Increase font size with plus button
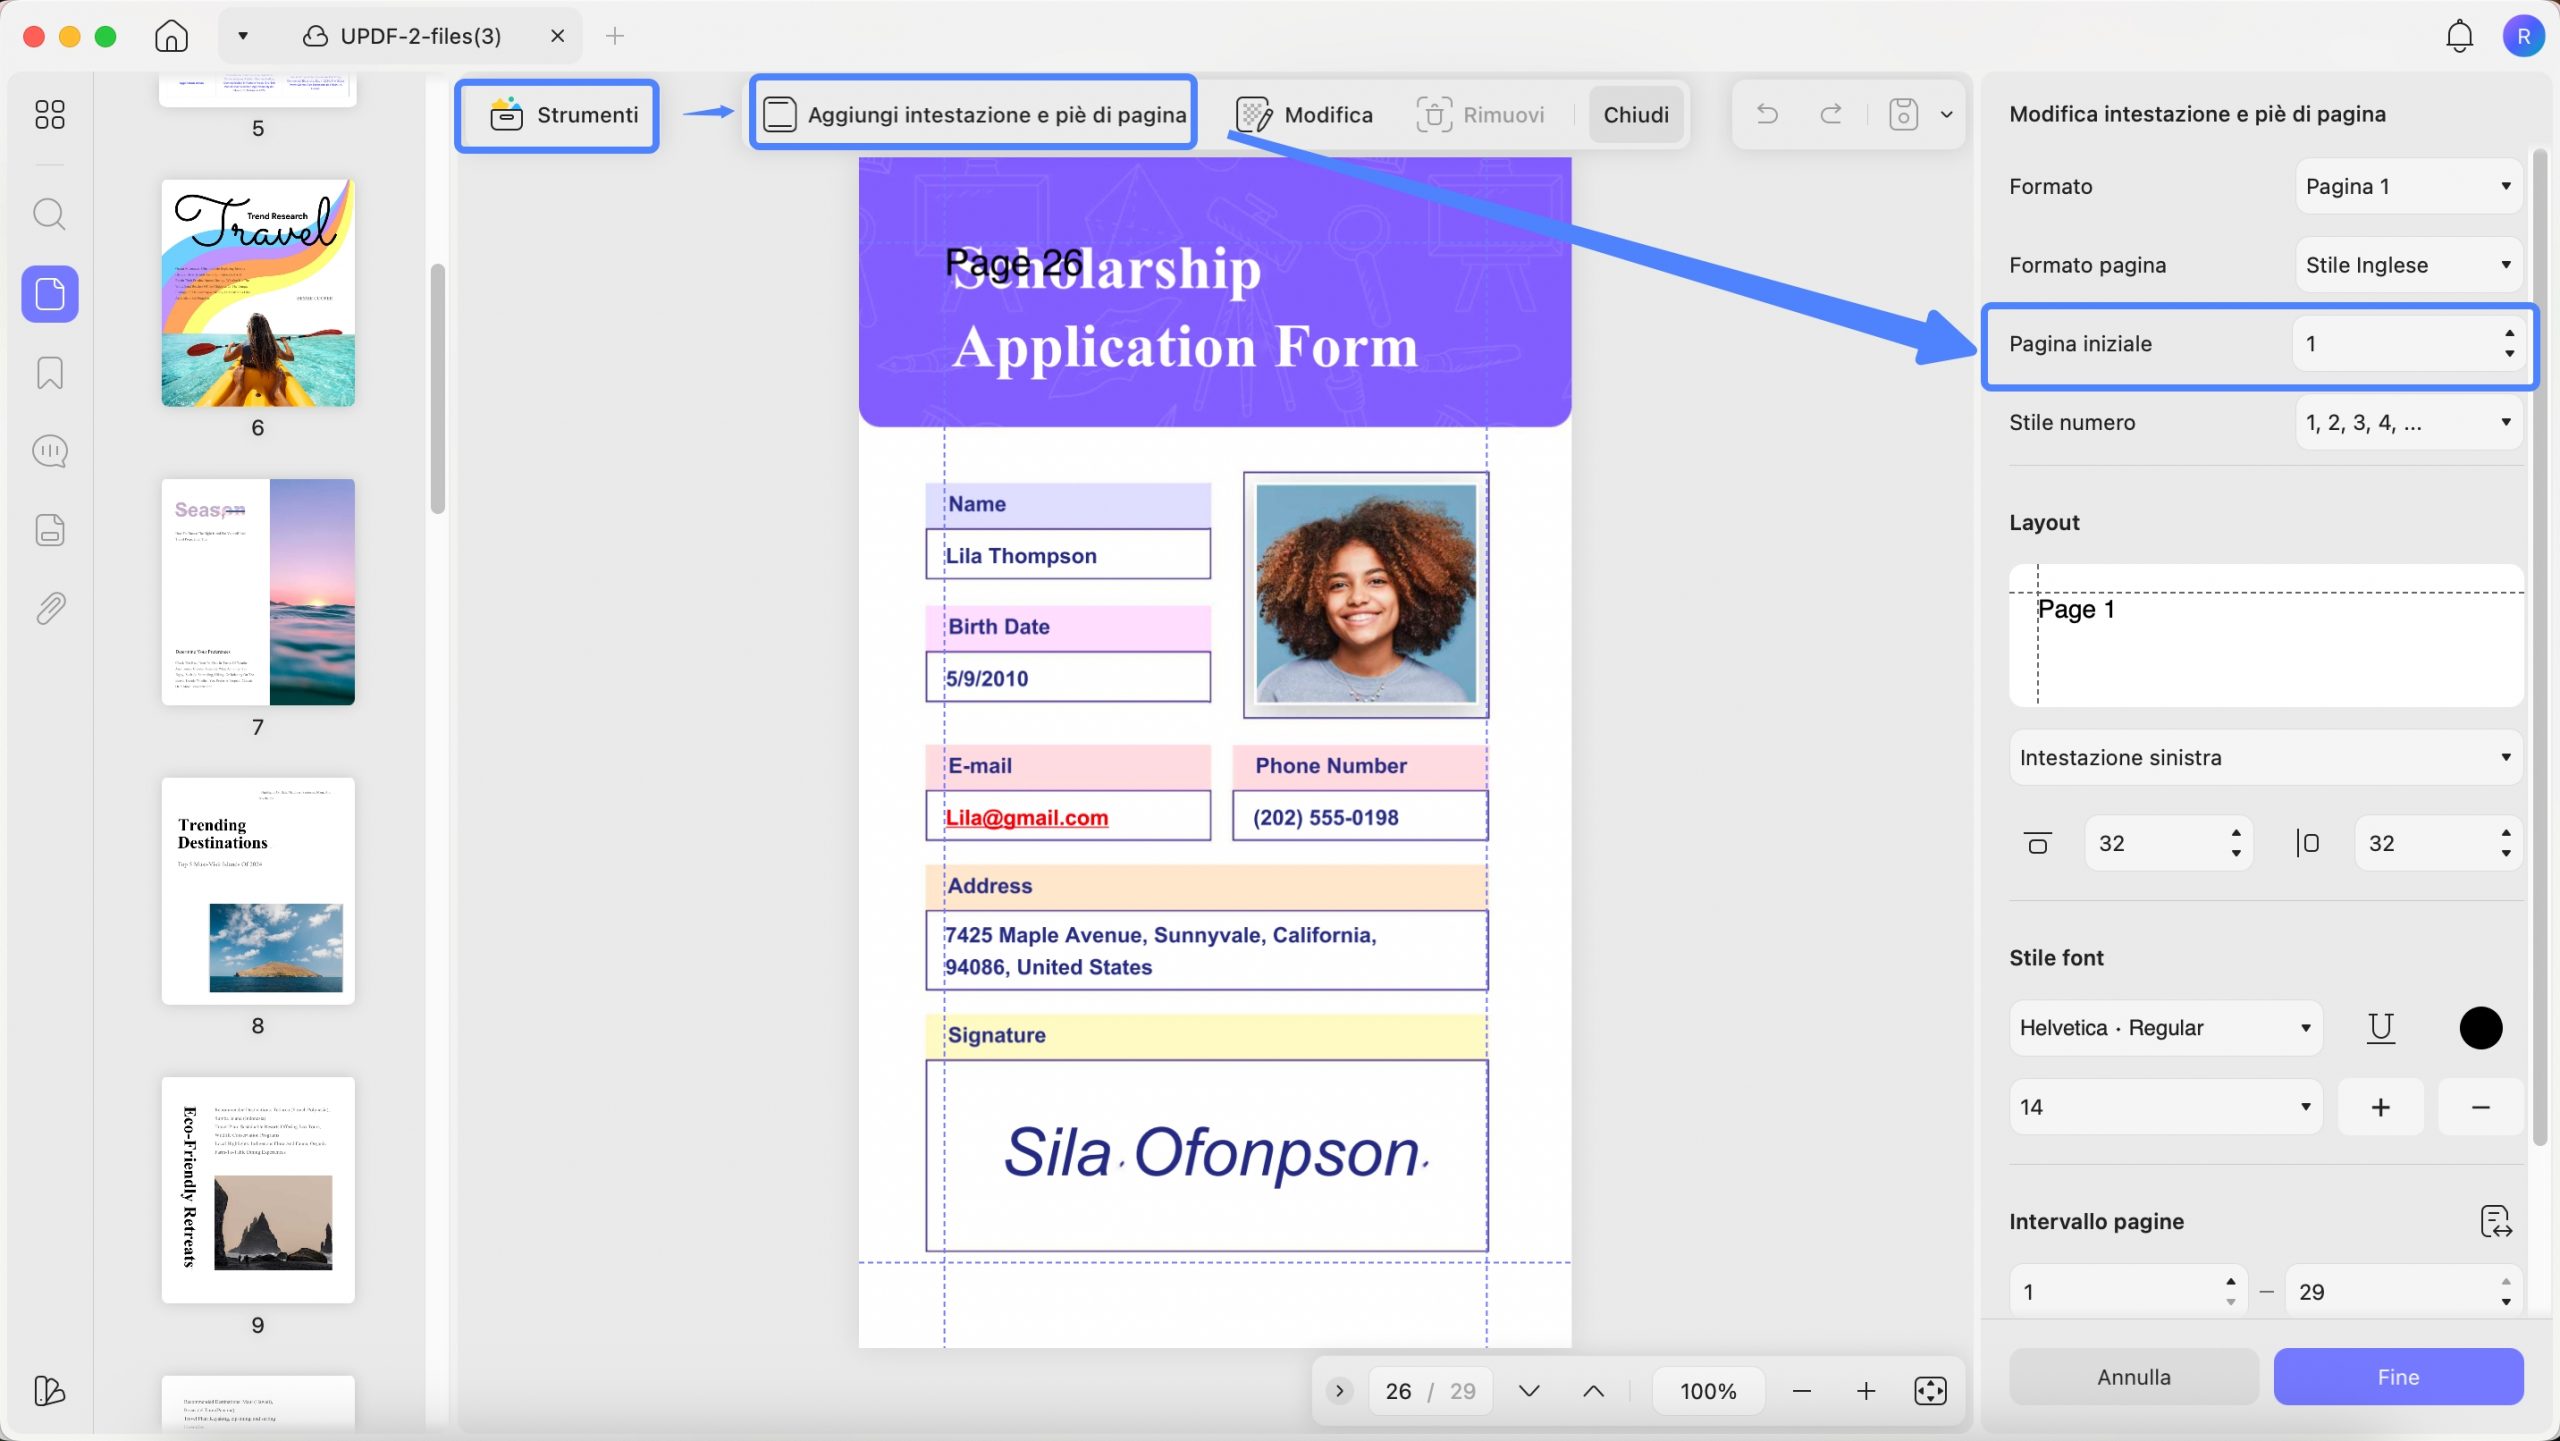 [x=2381, y=1107]
